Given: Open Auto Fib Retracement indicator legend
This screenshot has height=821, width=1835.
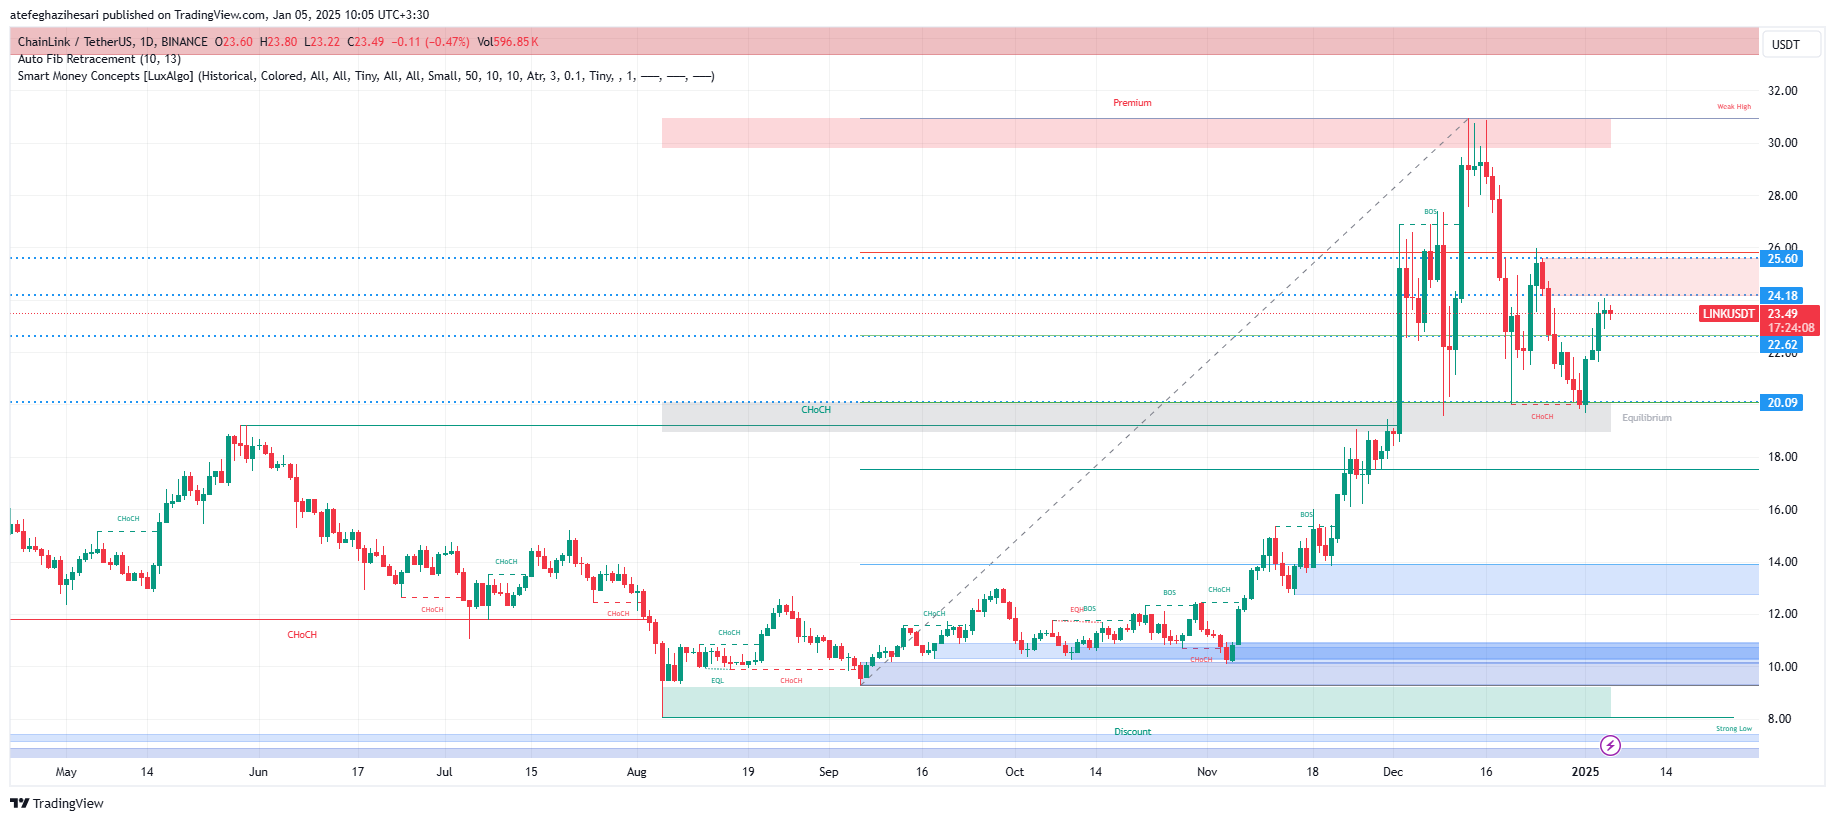Looking at the screenshot, I should coord(99,59).
